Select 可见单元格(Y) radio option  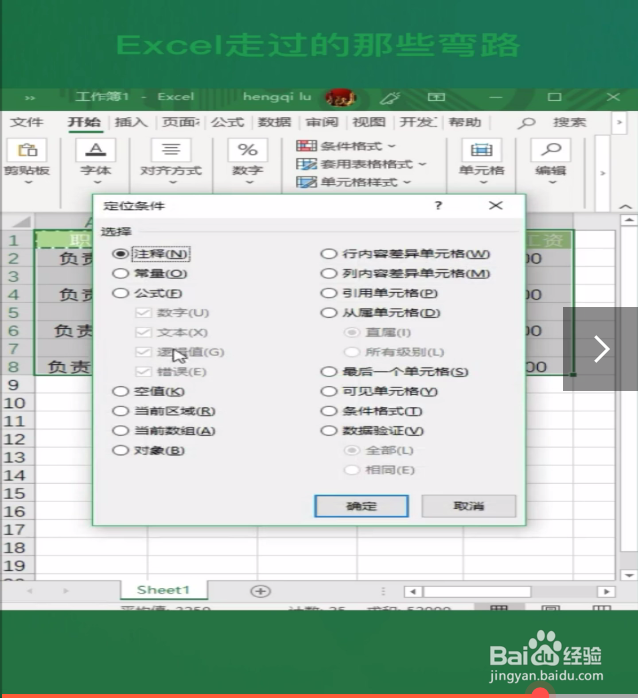coord(329,391)
